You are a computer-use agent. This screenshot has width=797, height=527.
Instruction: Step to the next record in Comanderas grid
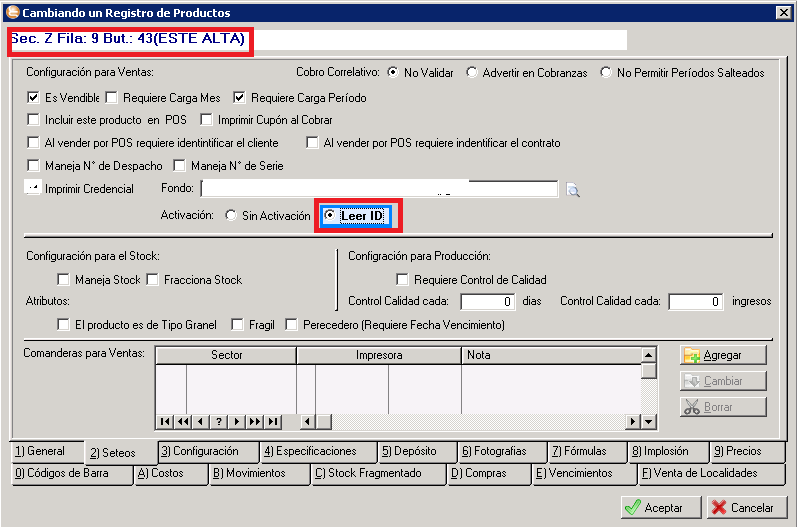(237, 421)
